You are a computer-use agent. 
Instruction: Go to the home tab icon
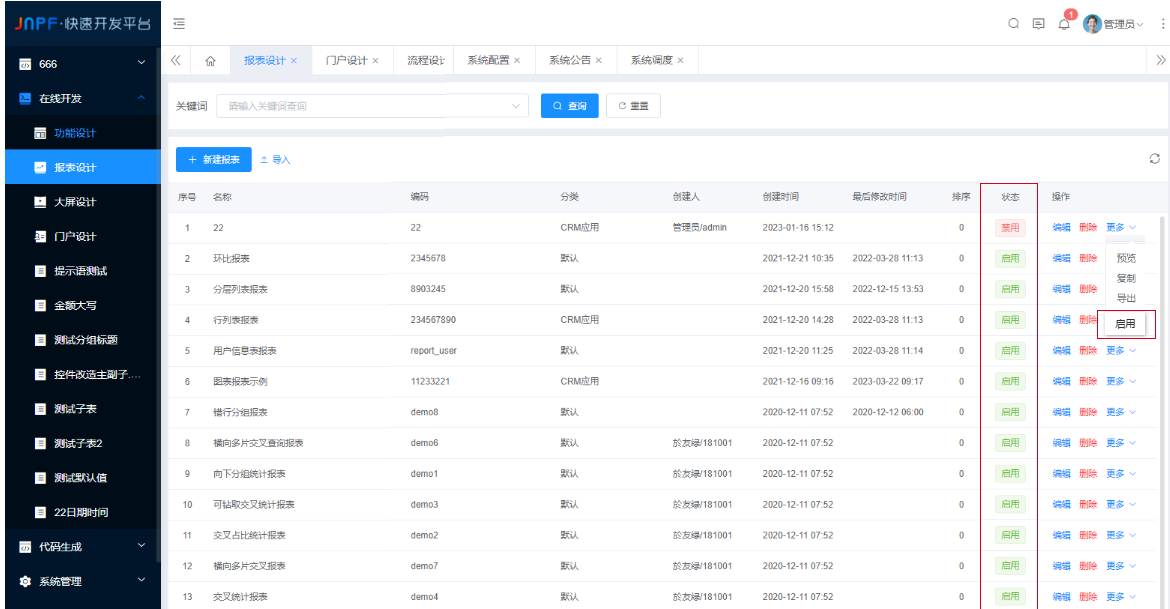coord(210,60)
